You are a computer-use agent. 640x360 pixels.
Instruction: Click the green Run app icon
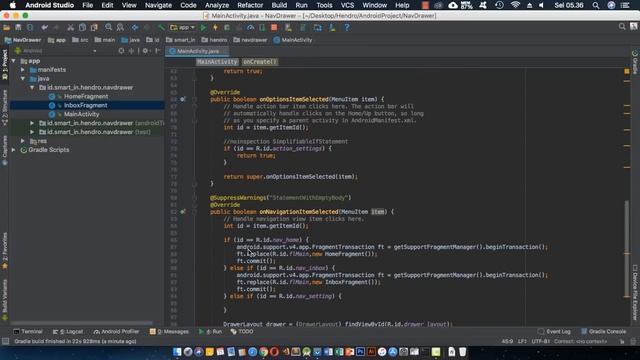point(203,27)
